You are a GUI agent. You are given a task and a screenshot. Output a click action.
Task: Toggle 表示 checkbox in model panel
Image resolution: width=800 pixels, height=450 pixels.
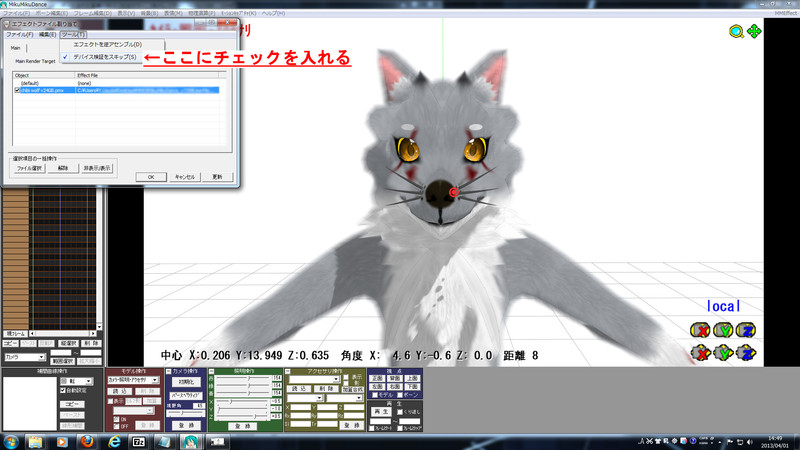coord(110,402)
